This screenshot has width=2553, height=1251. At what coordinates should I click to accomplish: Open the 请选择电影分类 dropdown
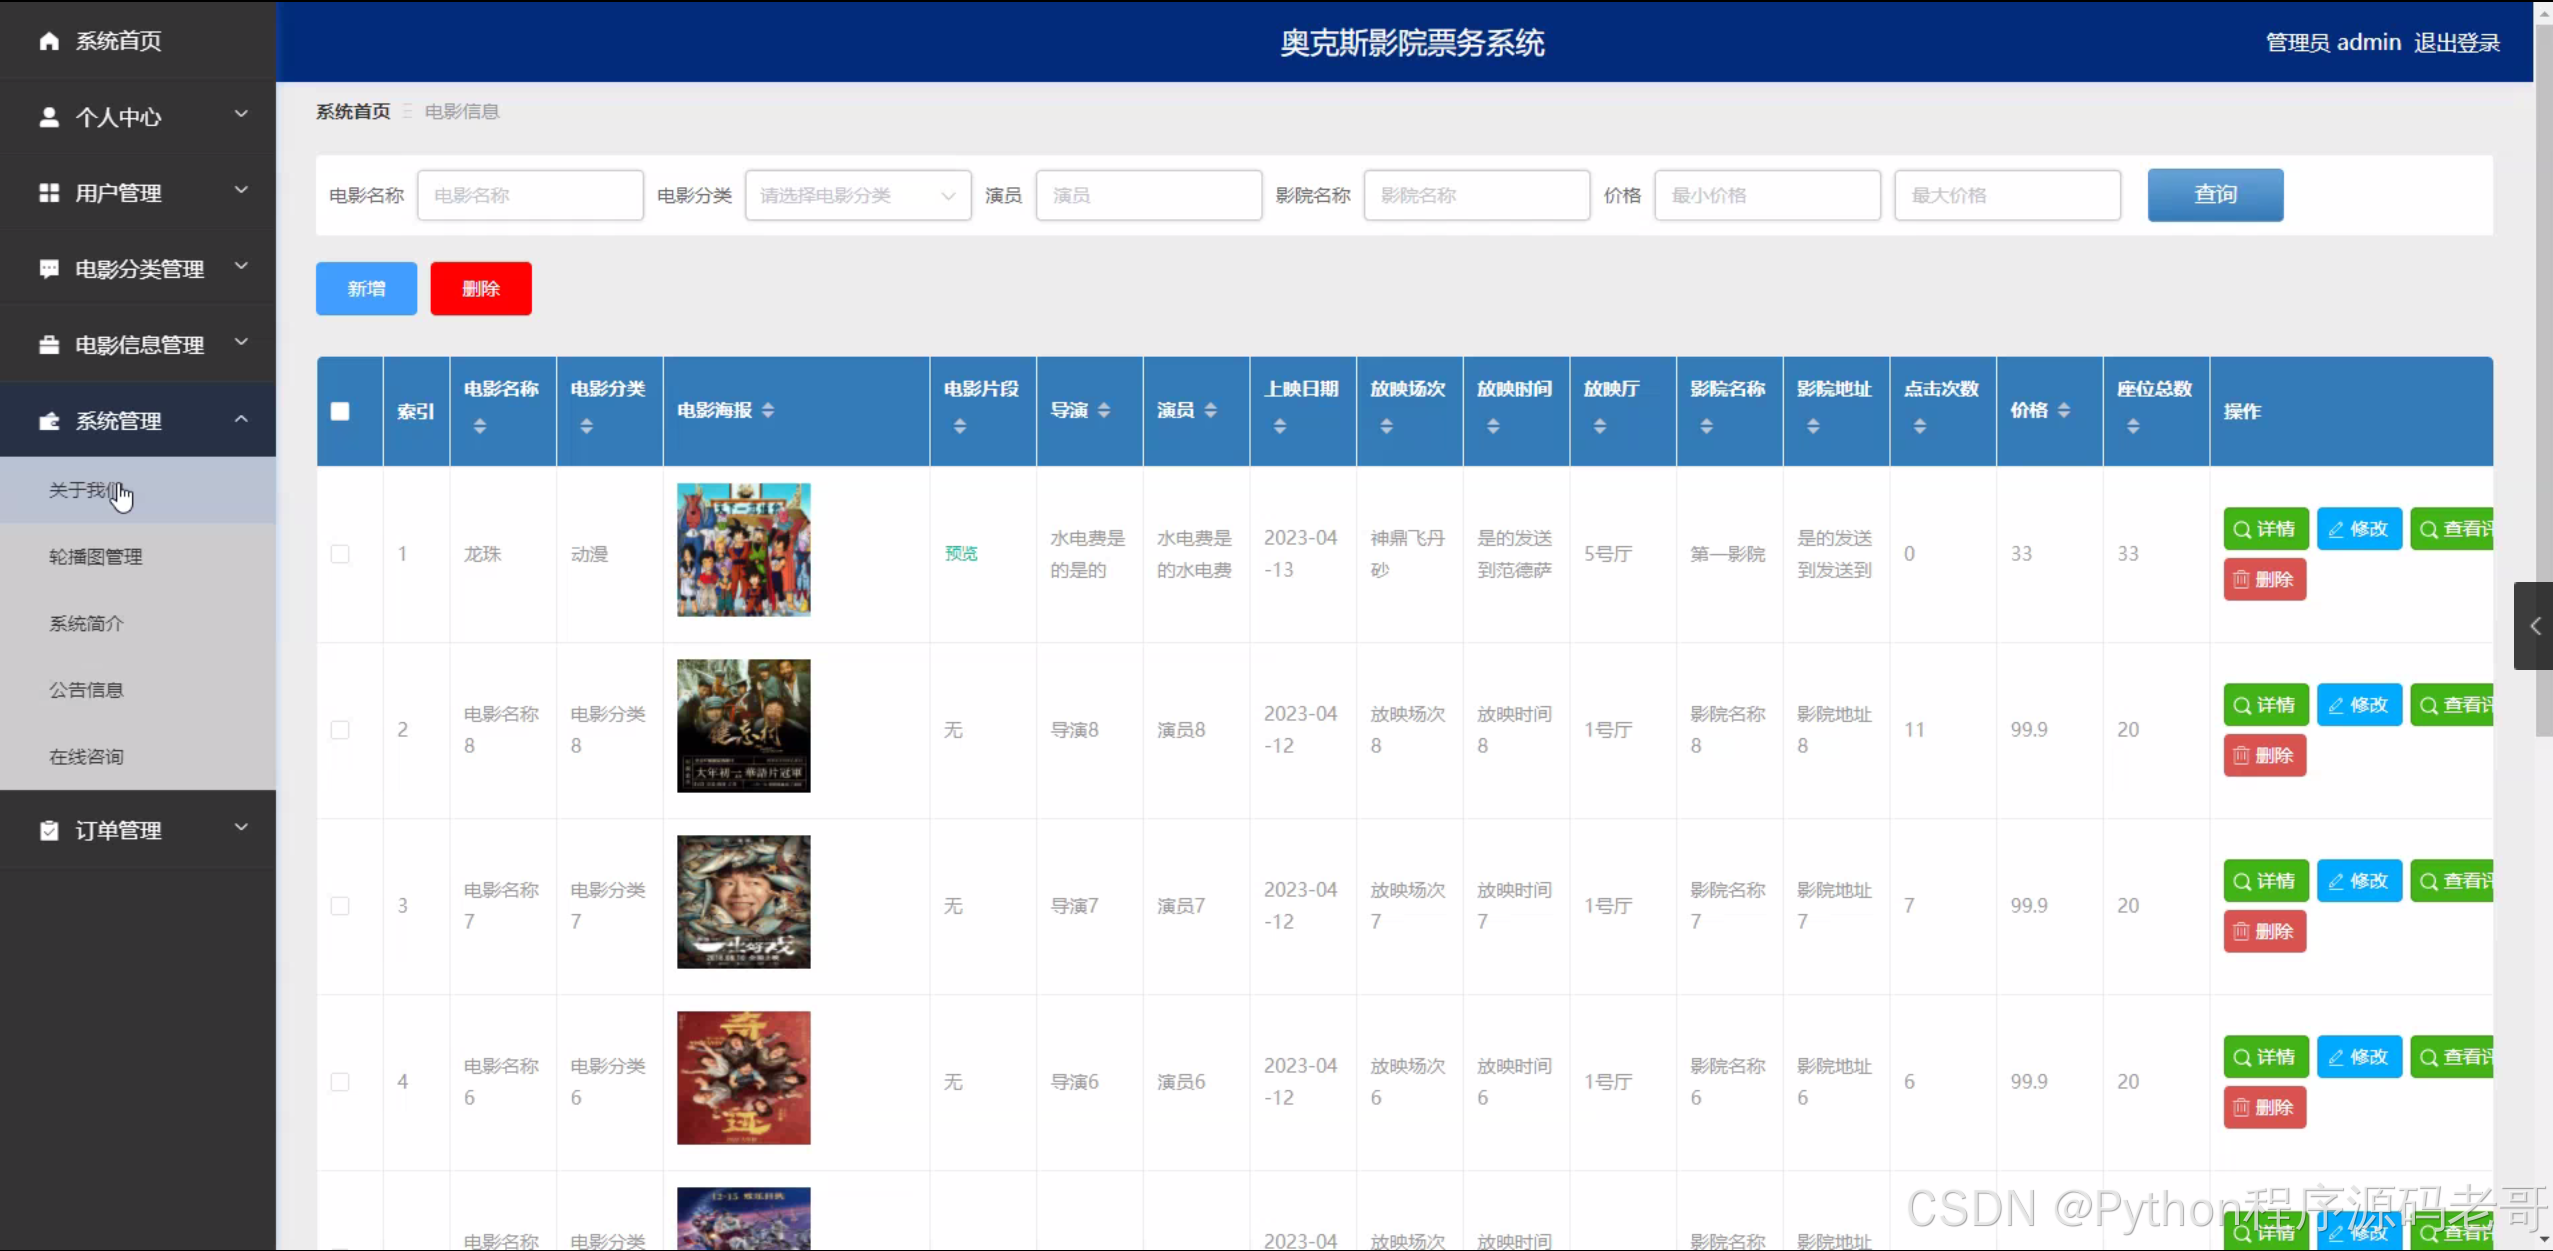(x=857, y=195)
